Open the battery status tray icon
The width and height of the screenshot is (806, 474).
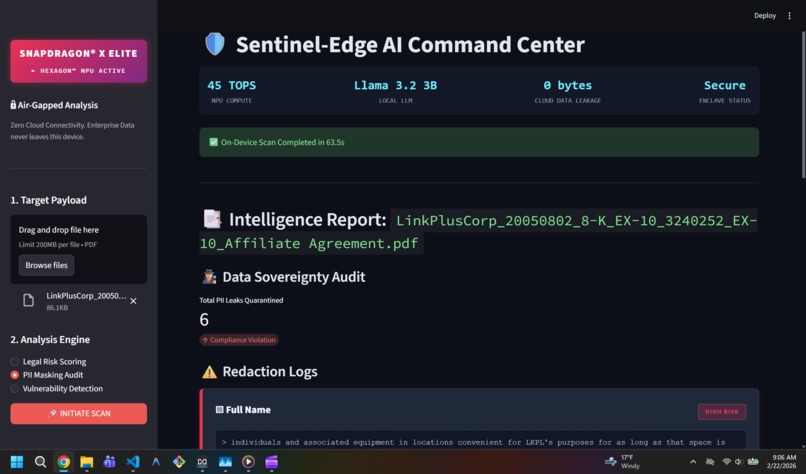753,462
